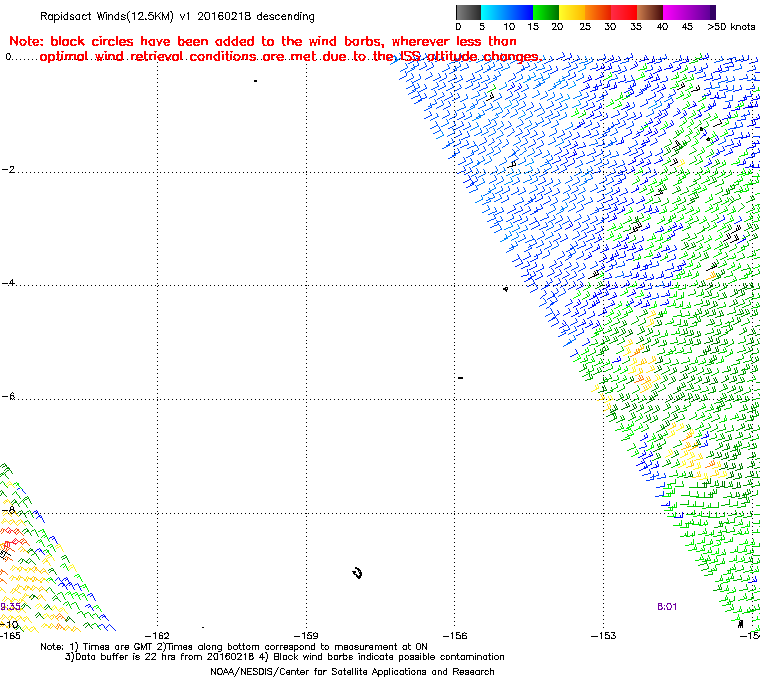Image resolution: width=760 pixels, height=688 pixels.
Task: Click the -4 latitude axis label
Action: pos(8,283)
